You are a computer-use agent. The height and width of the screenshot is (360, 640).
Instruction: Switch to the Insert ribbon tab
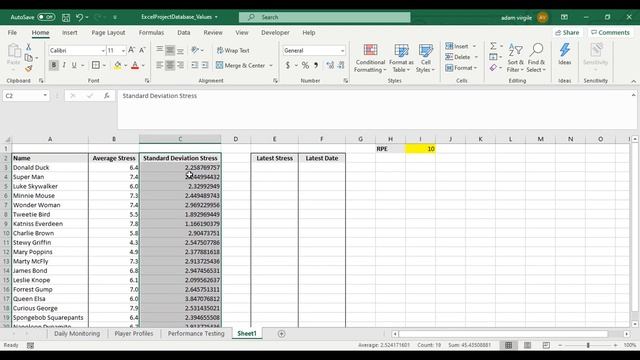tap(69, 33)
